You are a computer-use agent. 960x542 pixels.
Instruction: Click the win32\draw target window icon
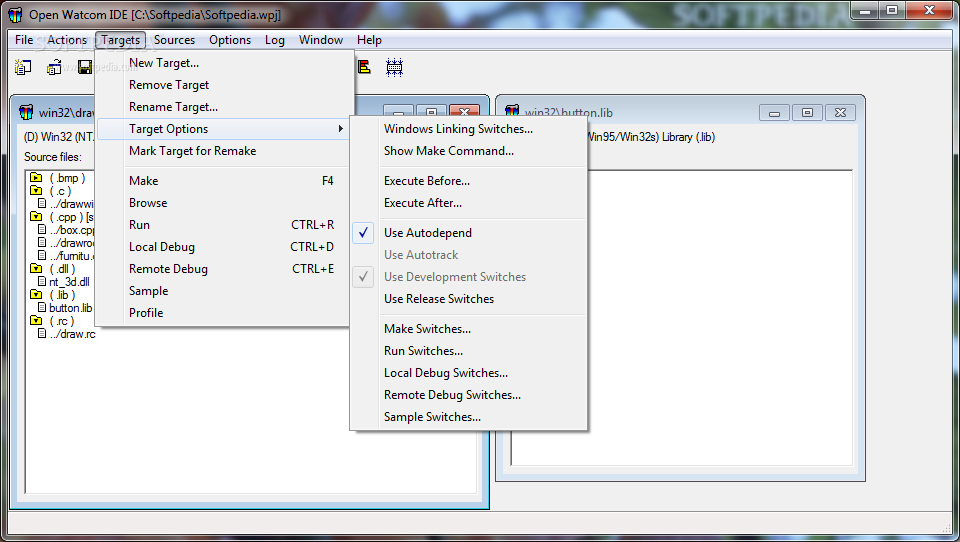pyautogui.click(x=26, y=112)
